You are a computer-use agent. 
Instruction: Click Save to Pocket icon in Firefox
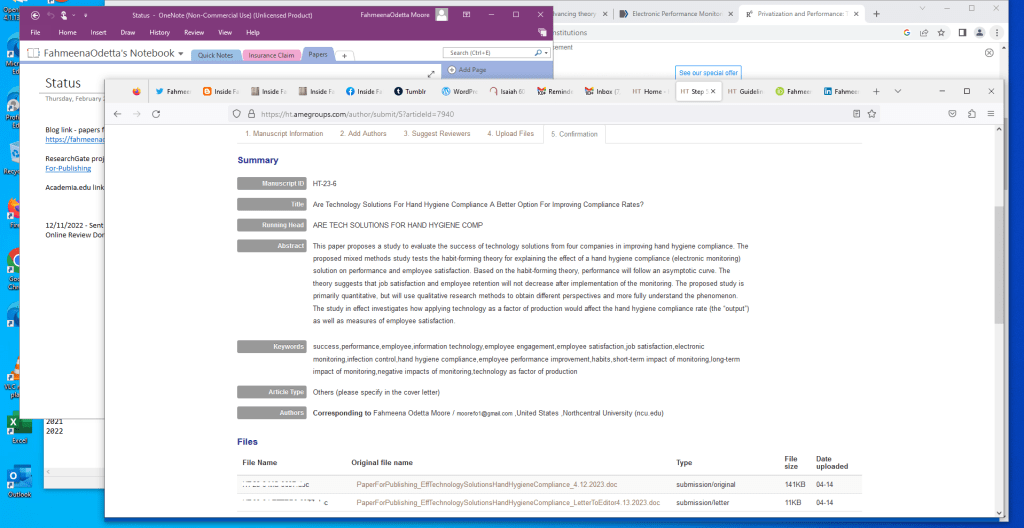(x=953, y=114)
